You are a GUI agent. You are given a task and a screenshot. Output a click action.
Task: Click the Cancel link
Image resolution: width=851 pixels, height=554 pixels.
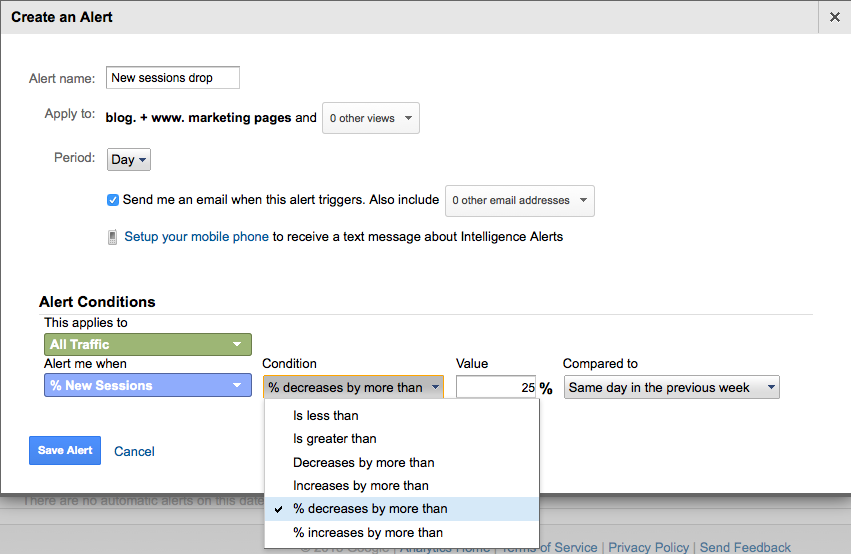(x=134, y=451)
